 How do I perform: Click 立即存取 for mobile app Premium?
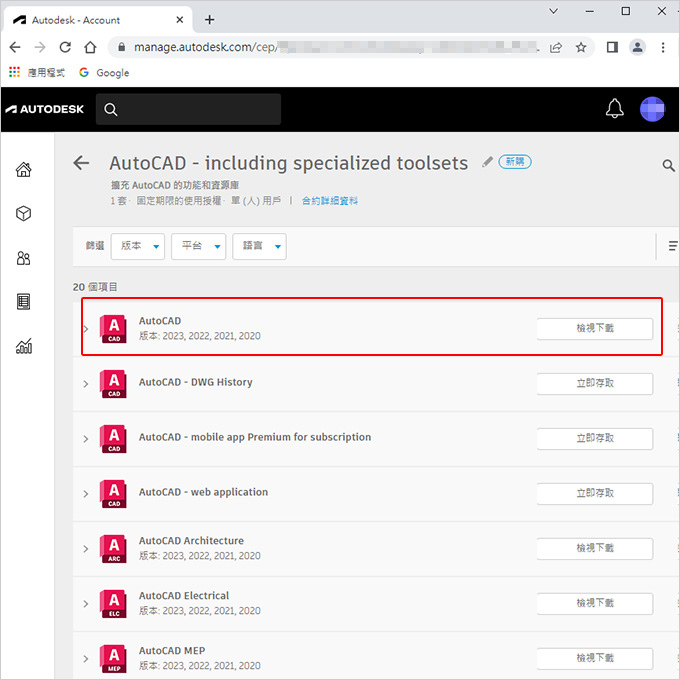click(595, 439)
